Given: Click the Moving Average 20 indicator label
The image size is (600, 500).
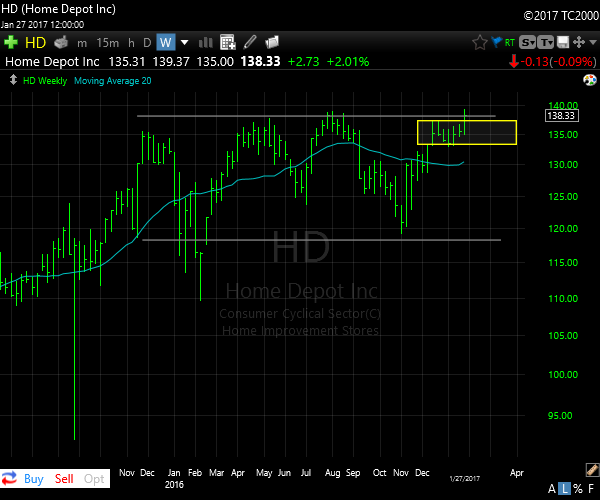Looking at the screenshot, I should point(112,81).
